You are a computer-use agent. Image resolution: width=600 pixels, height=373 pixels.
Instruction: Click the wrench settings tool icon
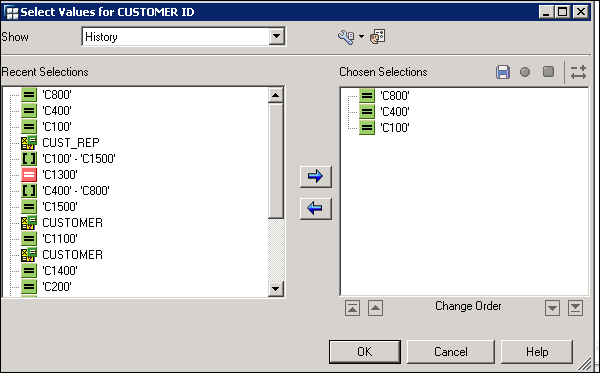click(x=346, y=37)
